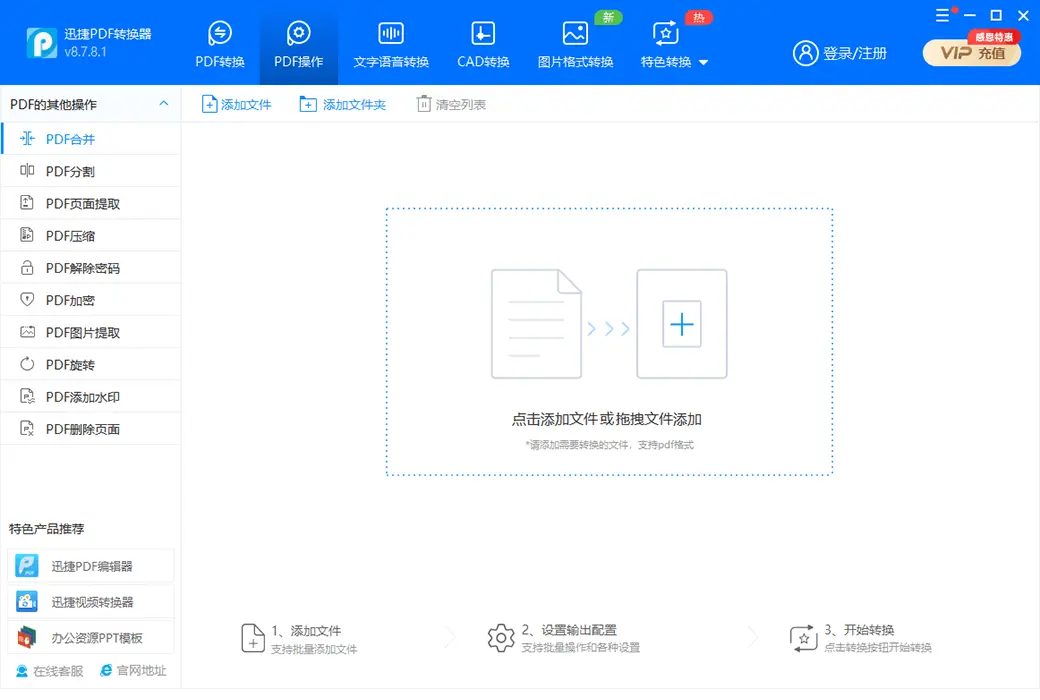This screenshot has height=700, width=1040.
Task: Open the 迅捷PDF编辑器 recommendation
Action: pos(91,566)
